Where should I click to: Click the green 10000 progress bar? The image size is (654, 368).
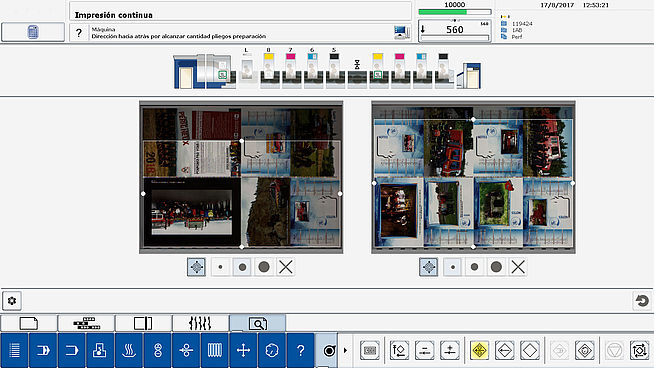pyautogui.click(x=455, y=12)
